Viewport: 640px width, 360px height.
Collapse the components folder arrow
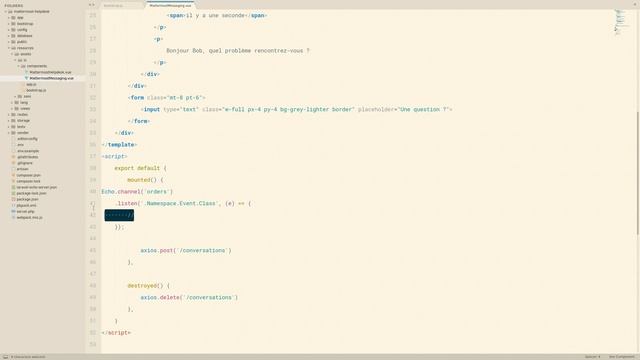18,66
